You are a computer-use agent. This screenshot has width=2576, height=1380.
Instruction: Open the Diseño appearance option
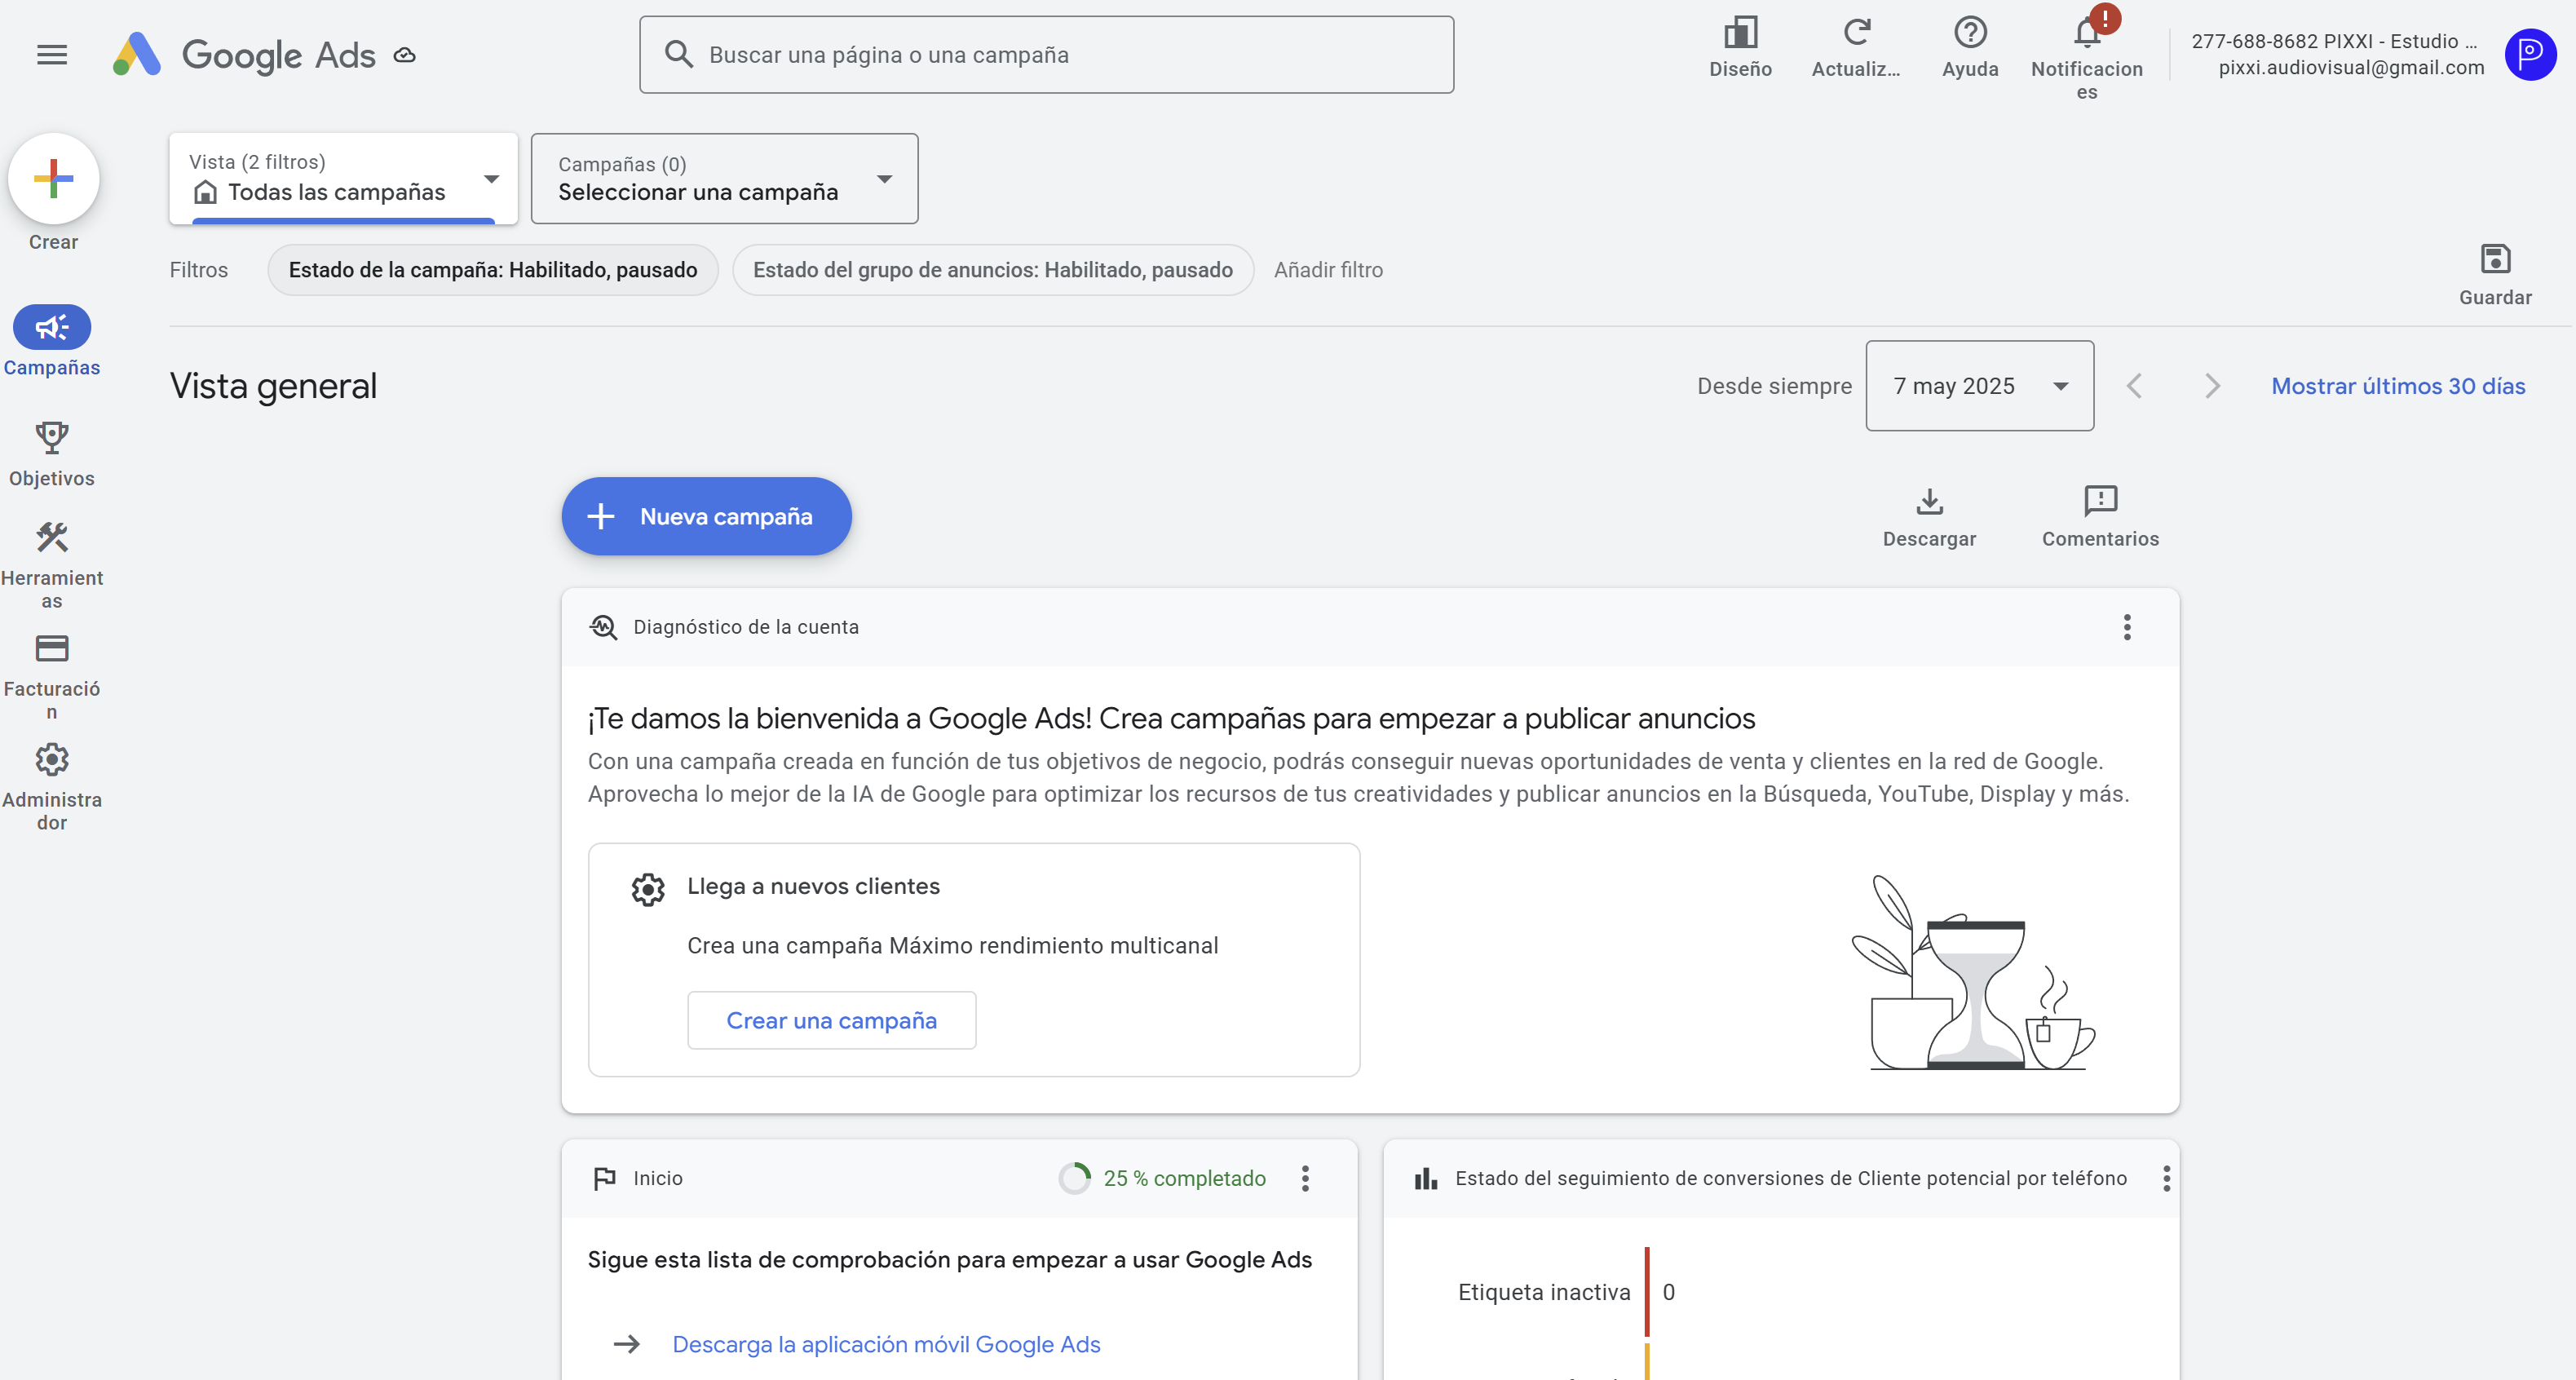[1740, 47]
